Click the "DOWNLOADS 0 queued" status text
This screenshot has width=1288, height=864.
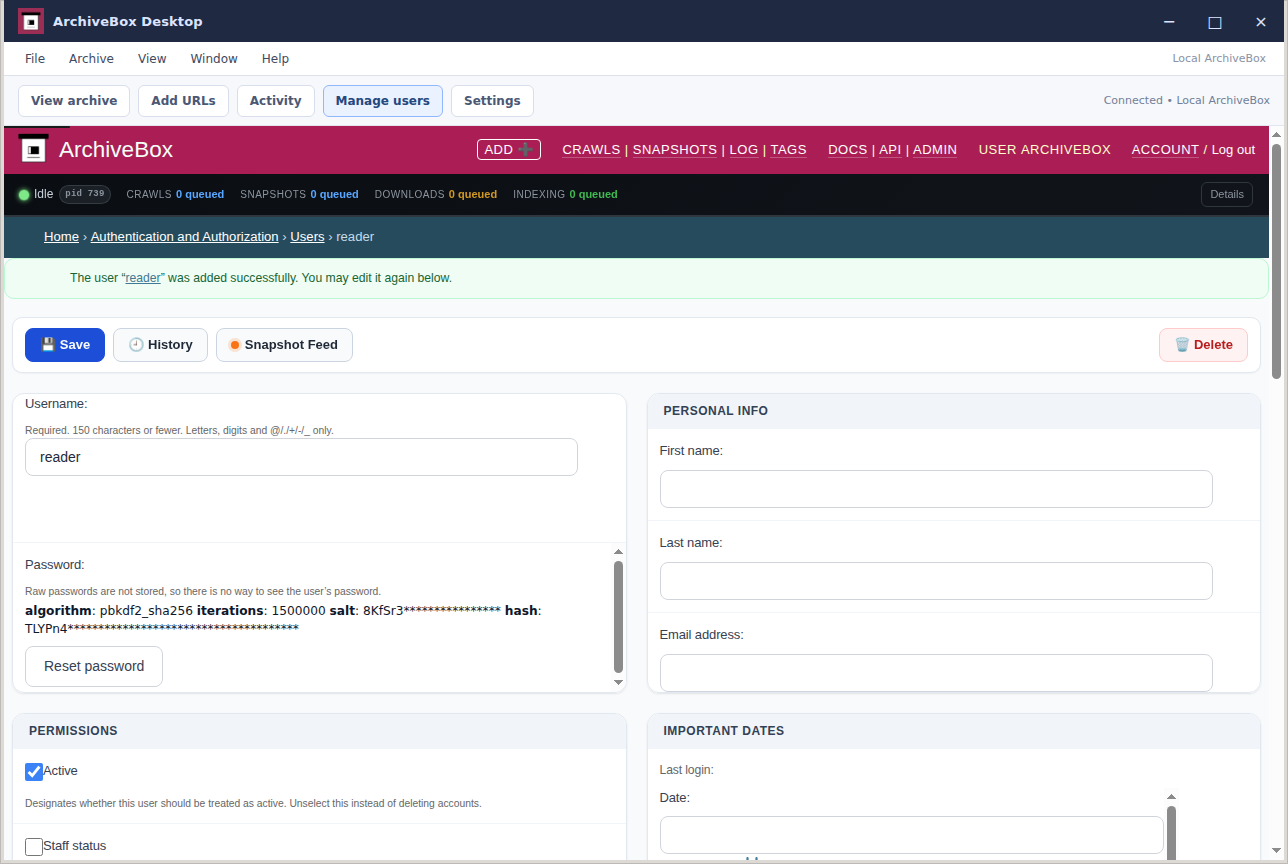(x=436, y=194)
